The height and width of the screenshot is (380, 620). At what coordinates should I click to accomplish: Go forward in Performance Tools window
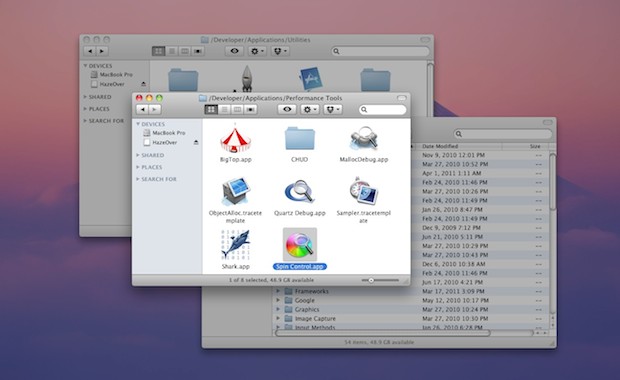(x=155, y=110)
